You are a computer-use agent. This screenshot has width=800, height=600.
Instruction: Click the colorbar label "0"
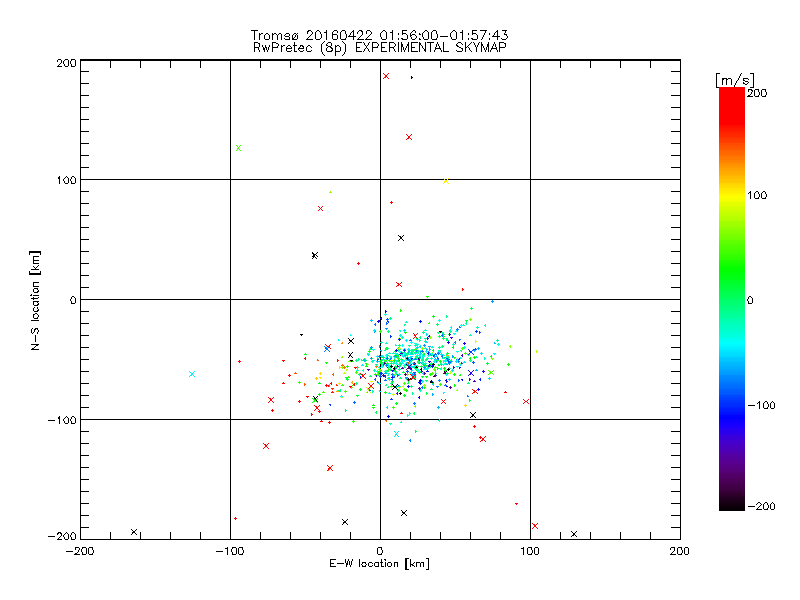750,300
